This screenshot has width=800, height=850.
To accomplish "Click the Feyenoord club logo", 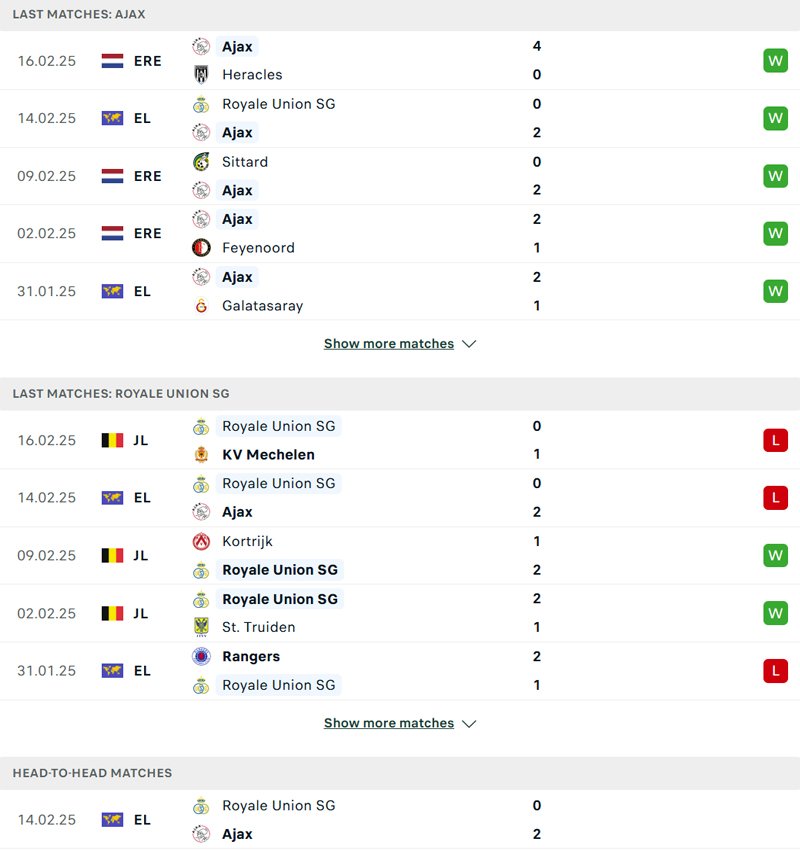I will 201,248.
